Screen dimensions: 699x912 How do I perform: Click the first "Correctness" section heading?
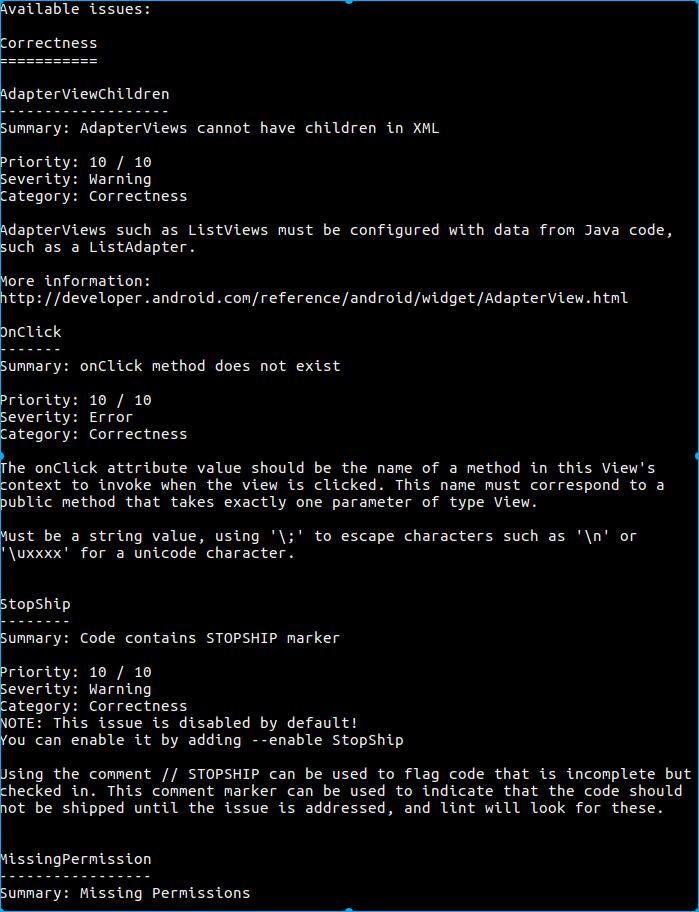pos(49,43)
